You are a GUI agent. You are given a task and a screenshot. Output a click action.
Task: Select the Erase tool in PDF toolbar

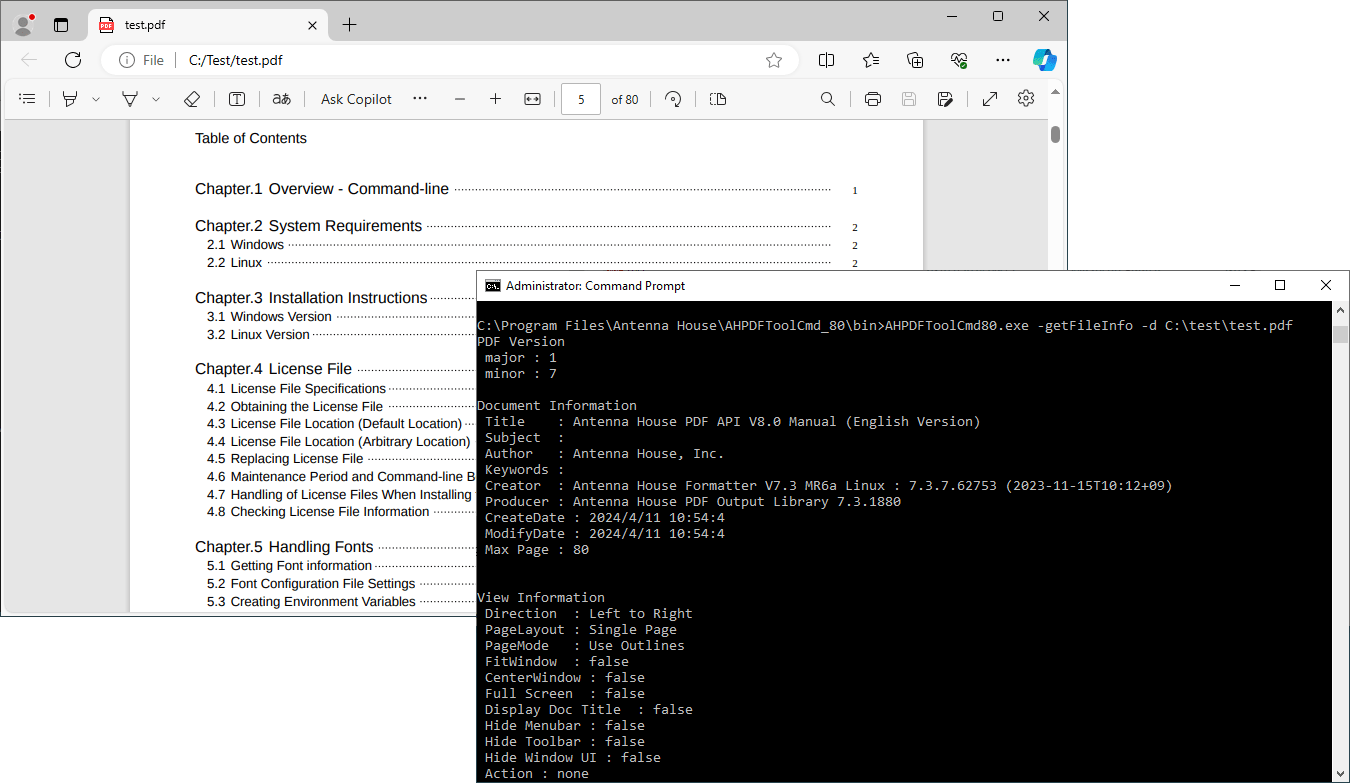coord(192,99)
